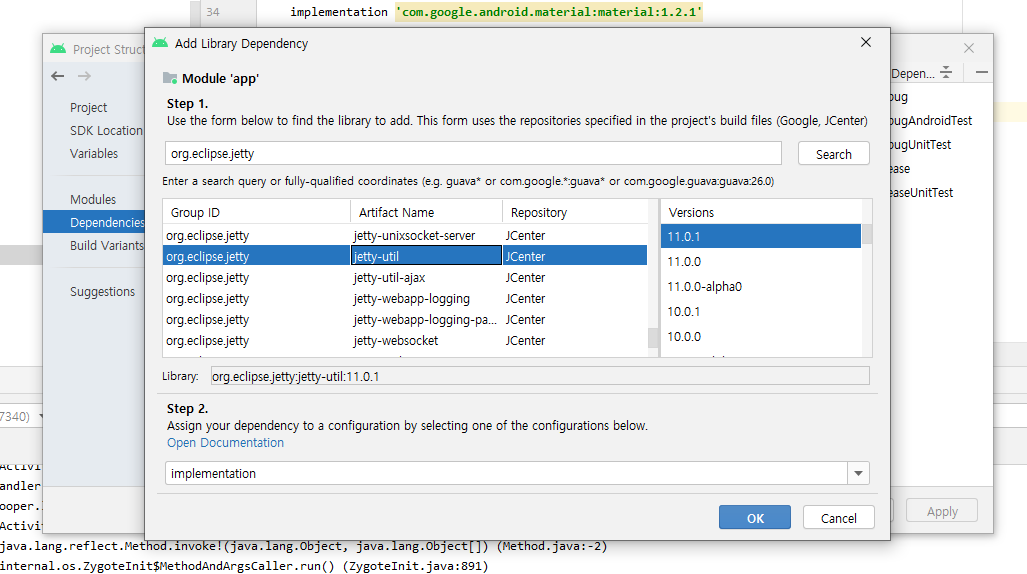Choose version 10.0.1
Image resolution: width=1027 pixels, height=574 pixels.
click(x=761, y=311)
